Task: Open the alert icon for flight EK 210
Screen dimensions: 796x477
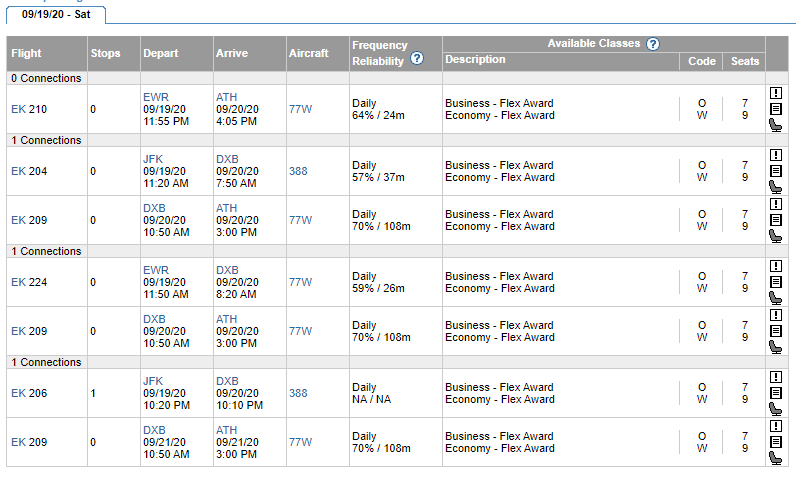Action: (x=775, y=94)
